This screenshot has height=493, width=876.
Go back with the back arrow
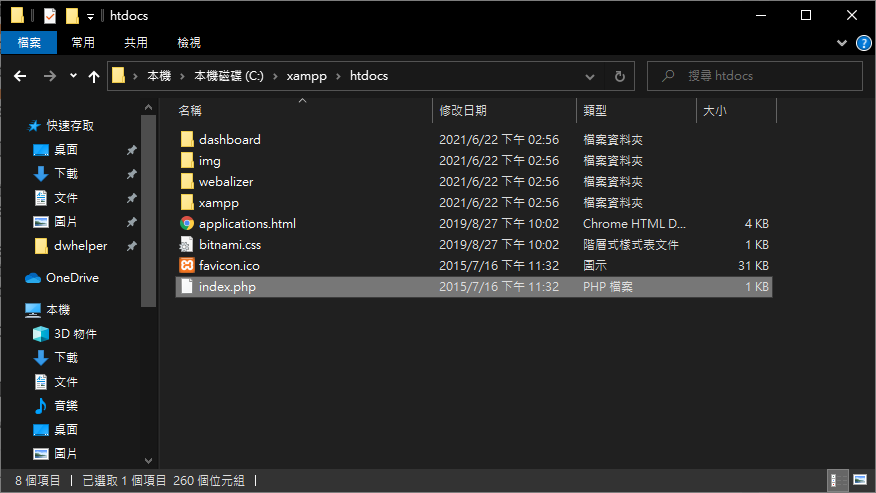20,76
